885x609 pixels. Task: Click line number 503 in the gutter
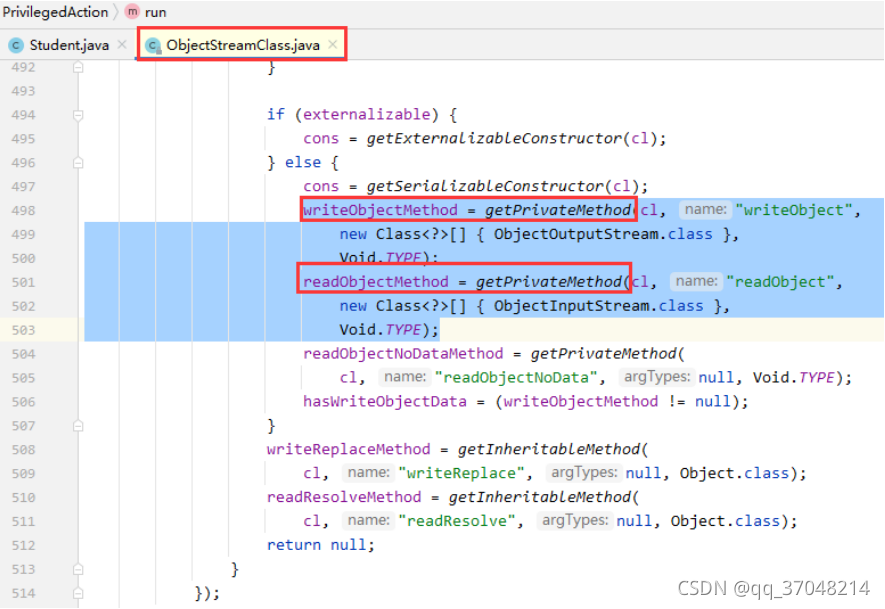[23, 330]
